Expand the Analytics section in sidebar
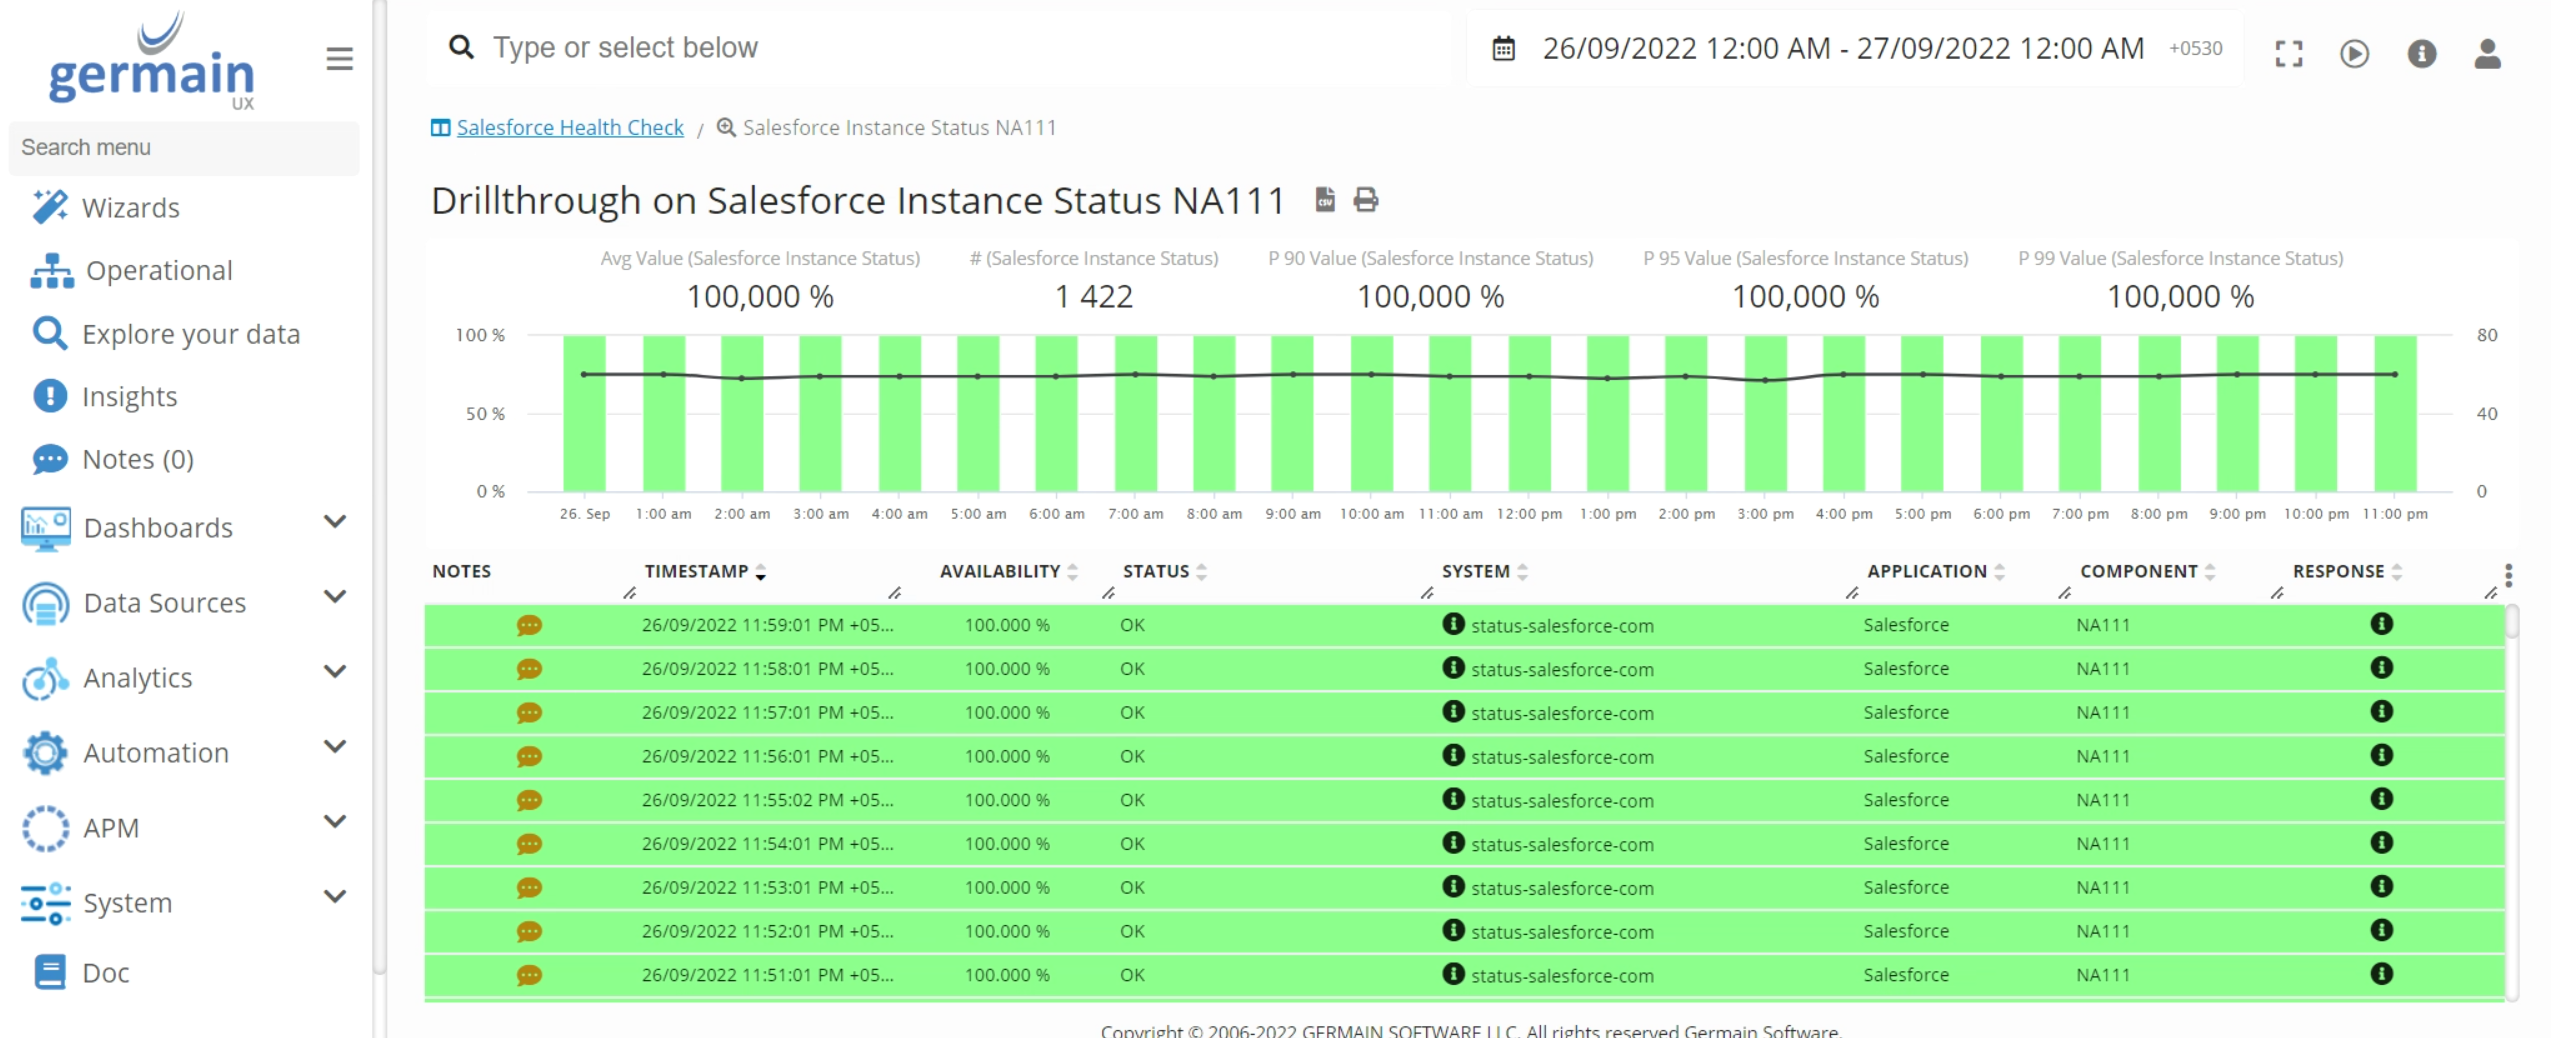Image resolution: width=2551 pixels, height=1038 pixels. click(333, 671)
